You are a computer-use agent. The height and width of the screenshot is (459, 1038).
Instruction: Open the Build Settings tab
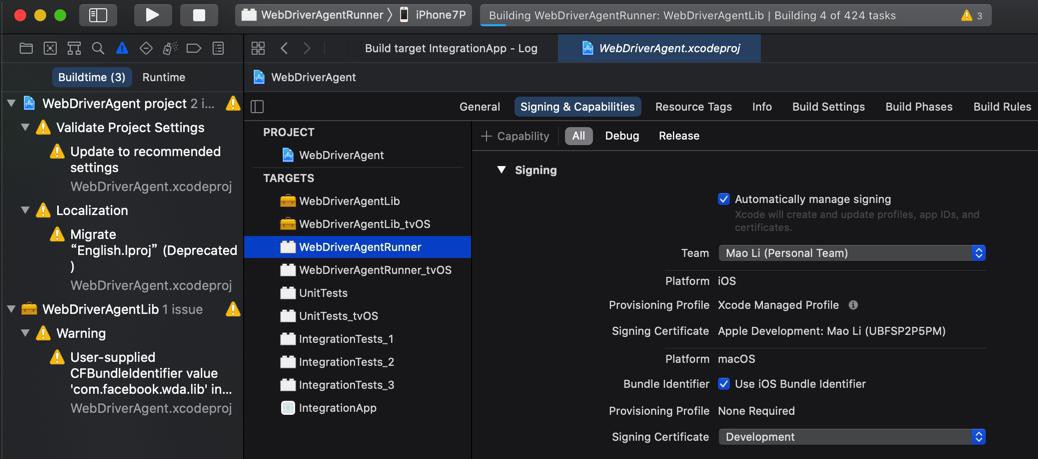pyautogui.click(x=828, y=107)
